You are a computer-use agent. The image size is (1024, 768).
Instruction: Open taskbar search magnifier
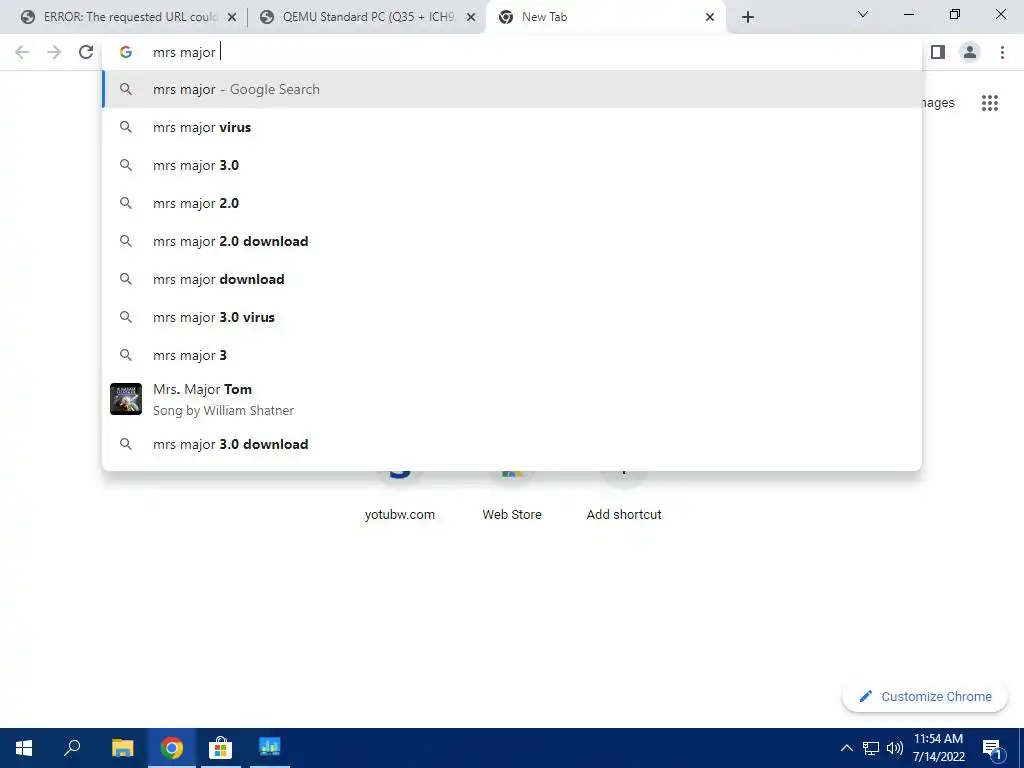pyautogui.click(x=72, y=748)
